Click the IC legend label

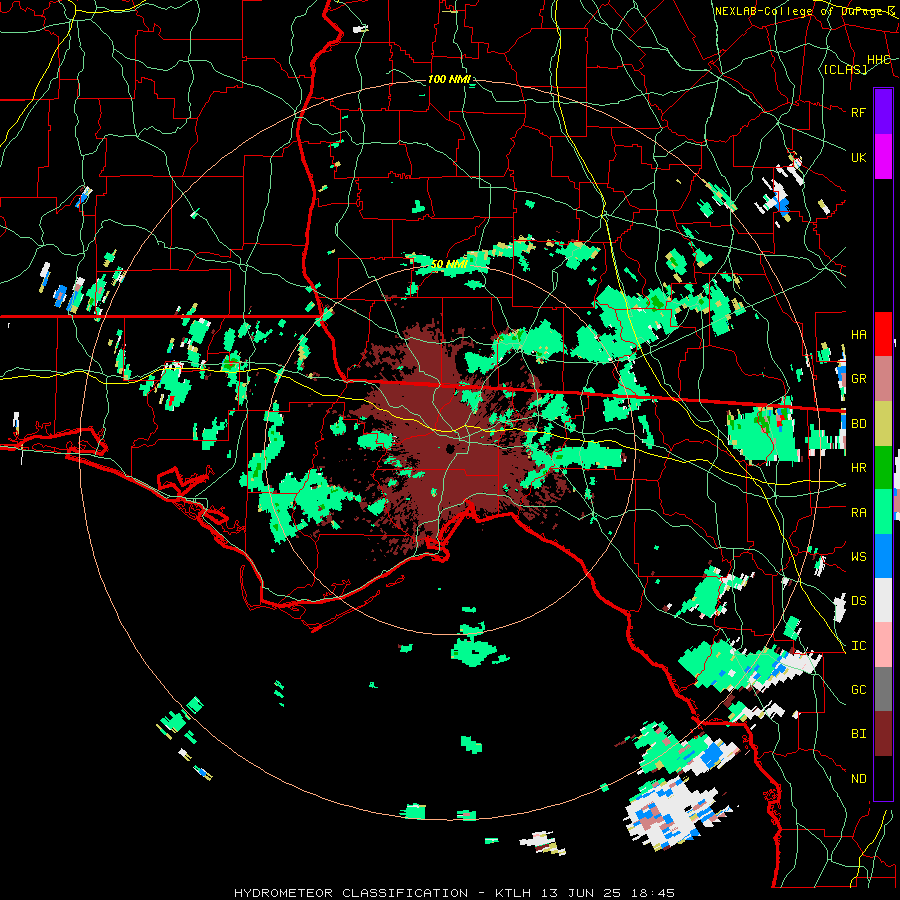click(858, 646)
